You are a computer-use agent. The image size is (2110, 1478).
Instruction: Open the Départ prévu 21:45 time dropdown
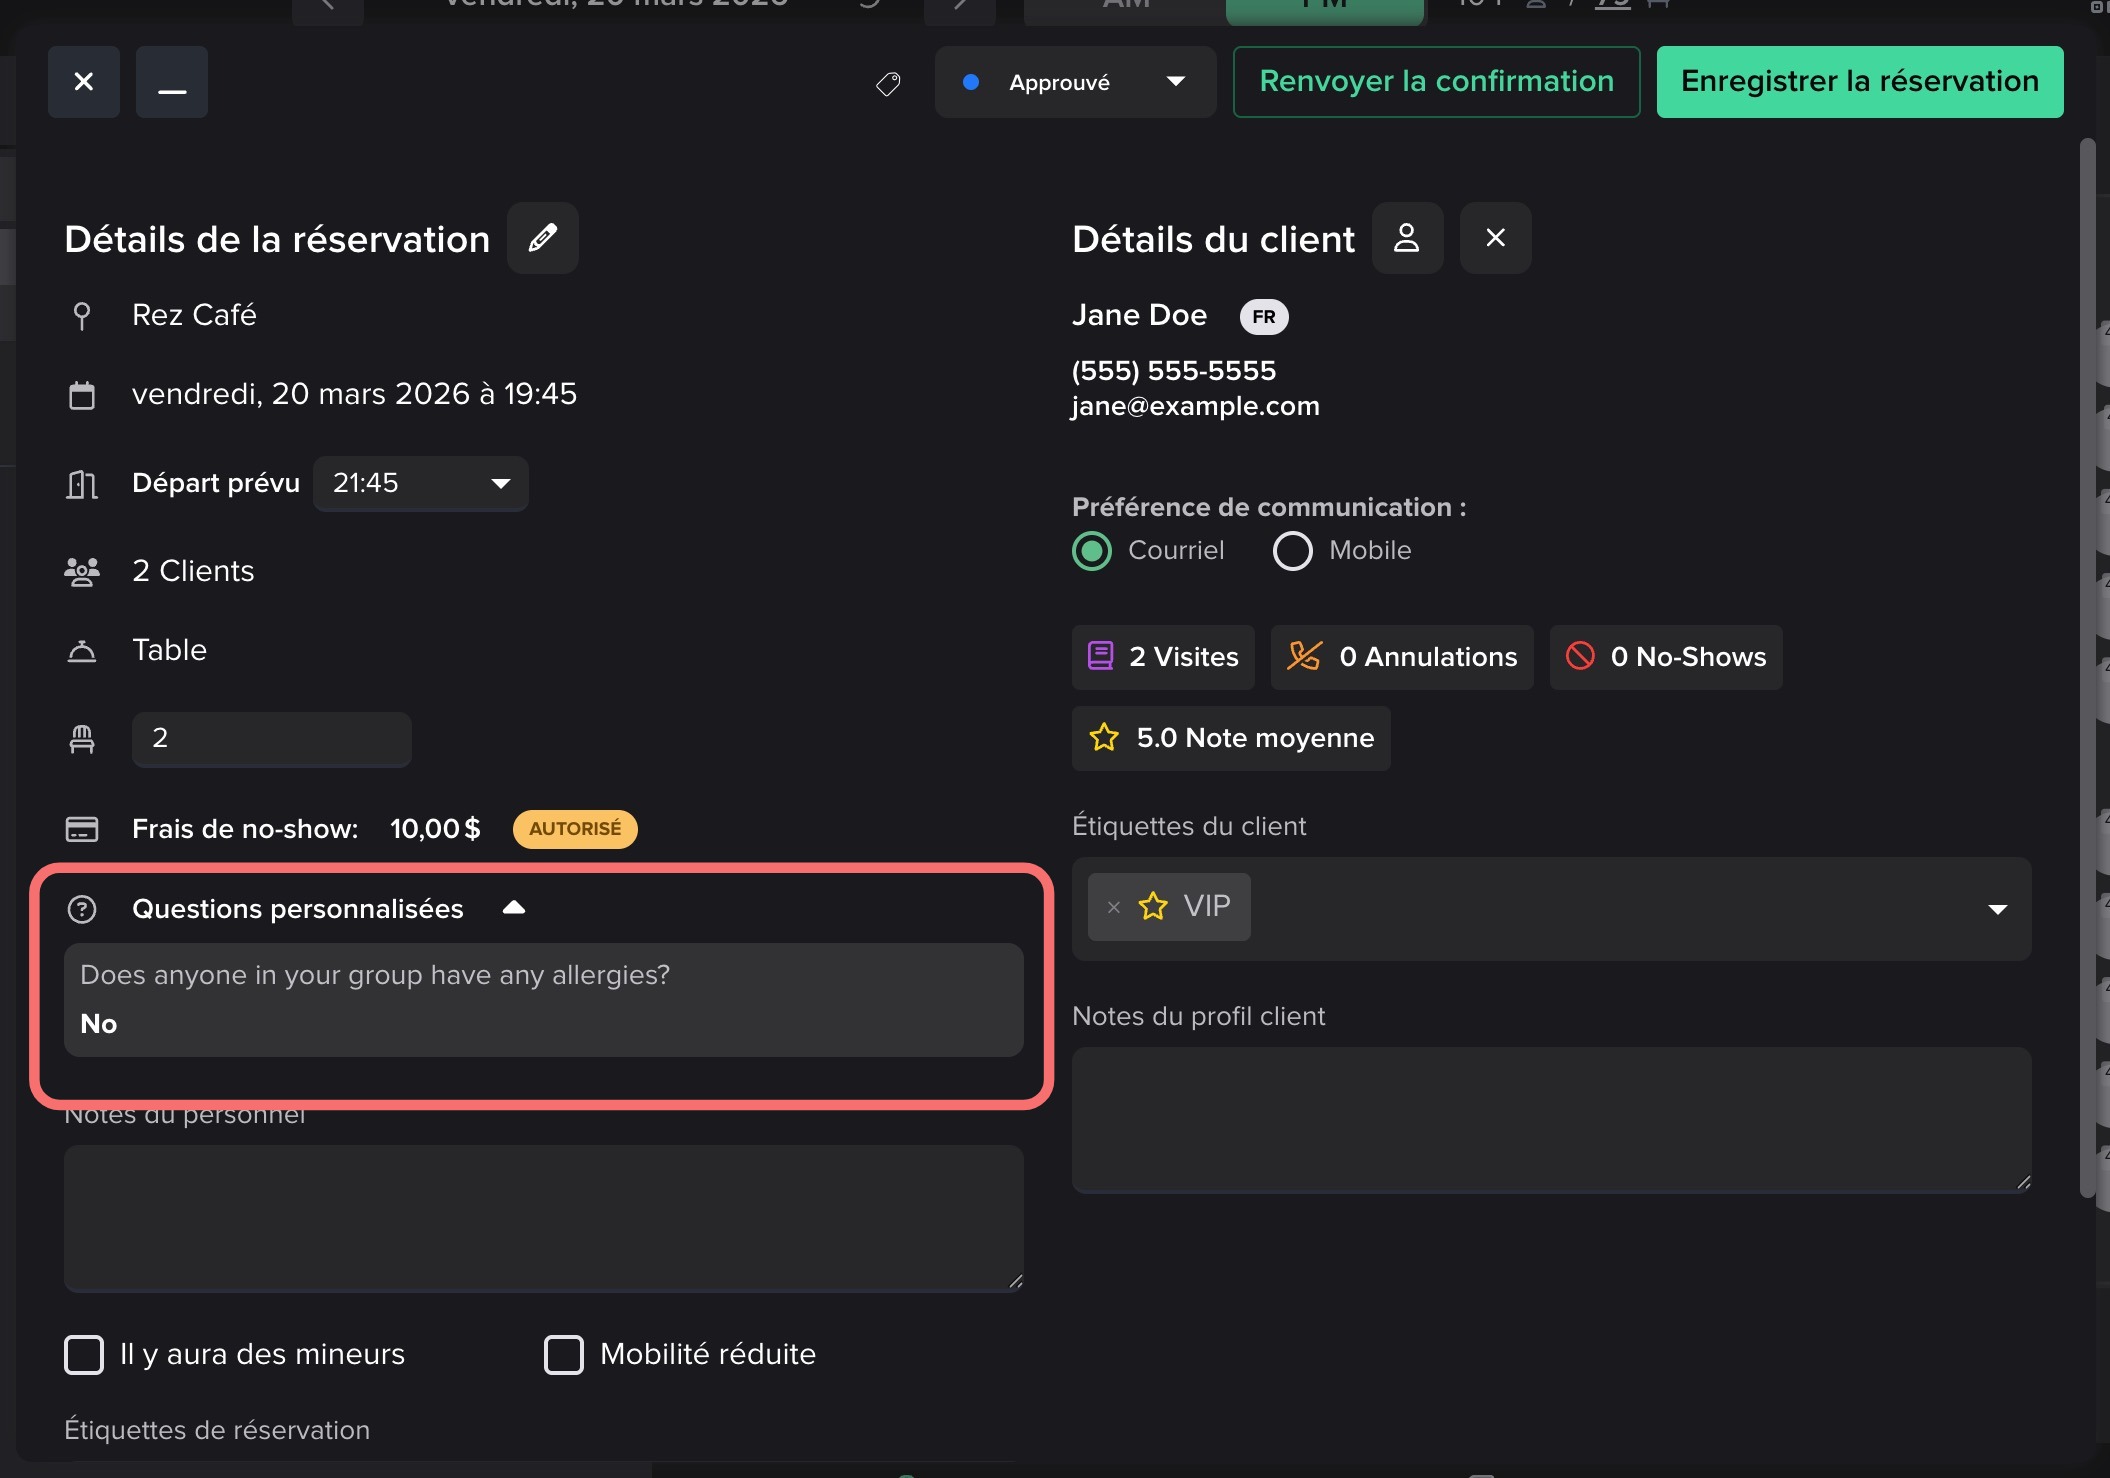421,484
